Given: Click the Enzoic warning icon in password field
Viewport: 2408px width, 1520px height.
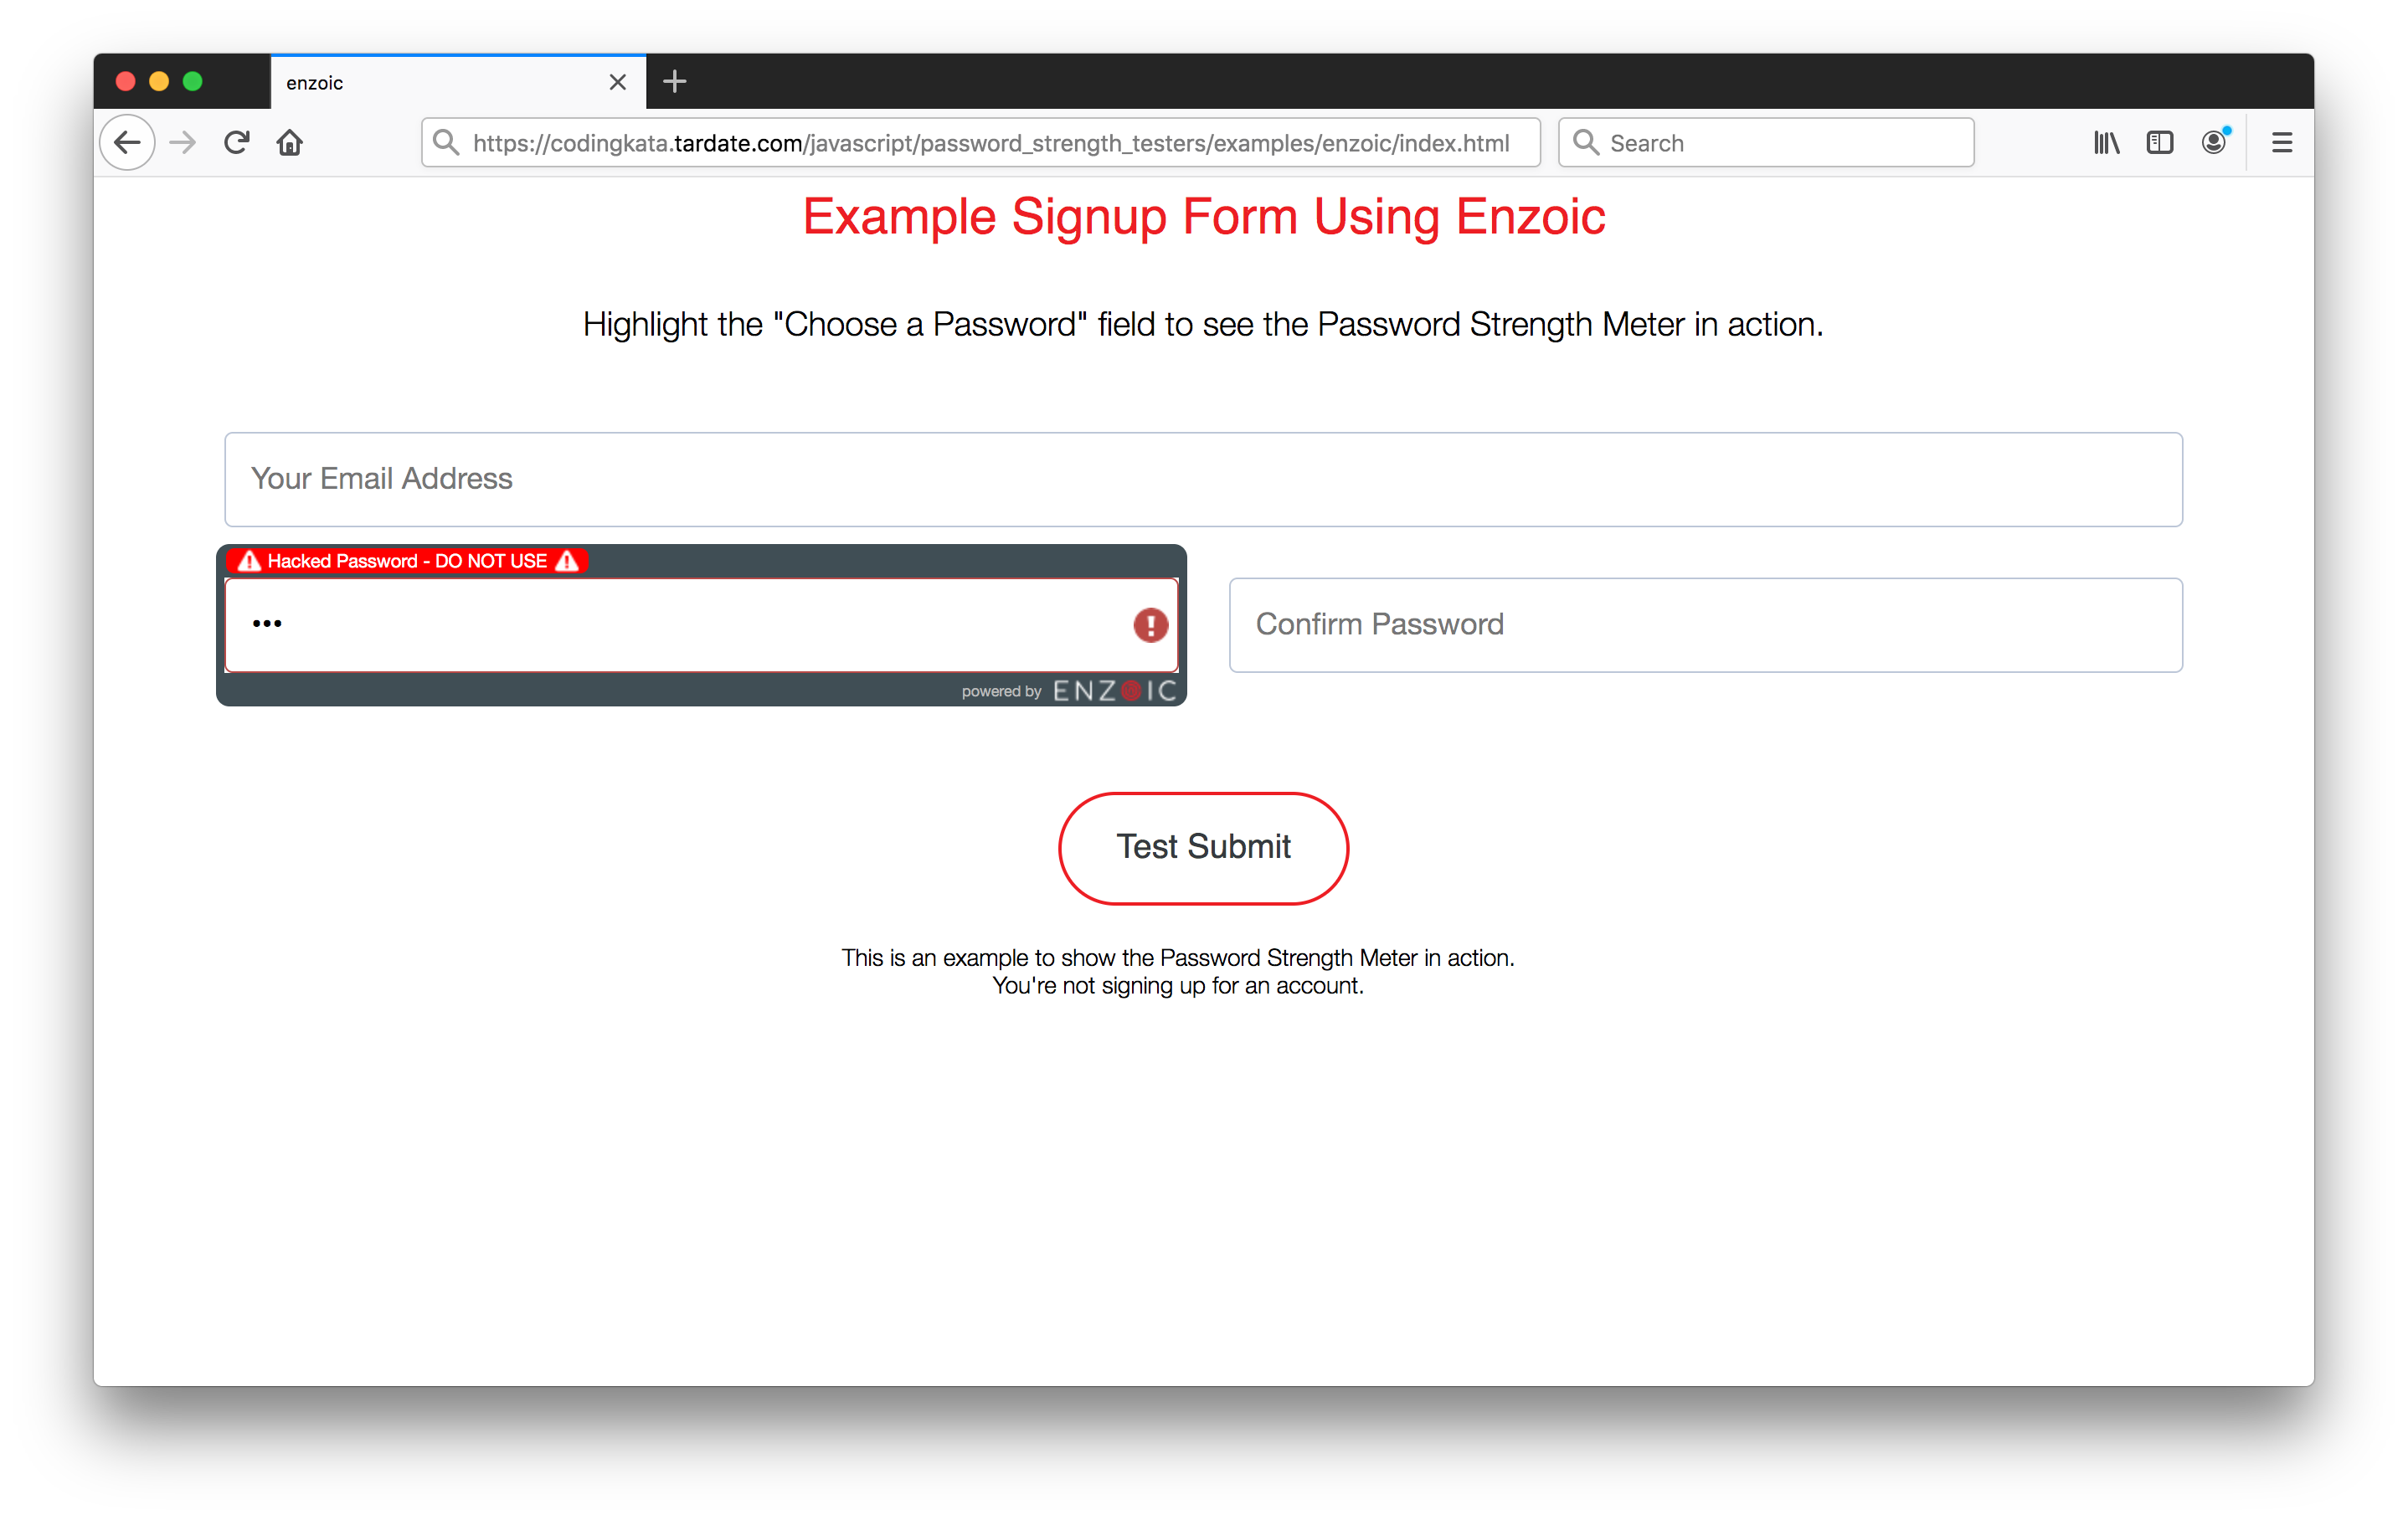Looking at the screenshot, I should click(1150, 625).
